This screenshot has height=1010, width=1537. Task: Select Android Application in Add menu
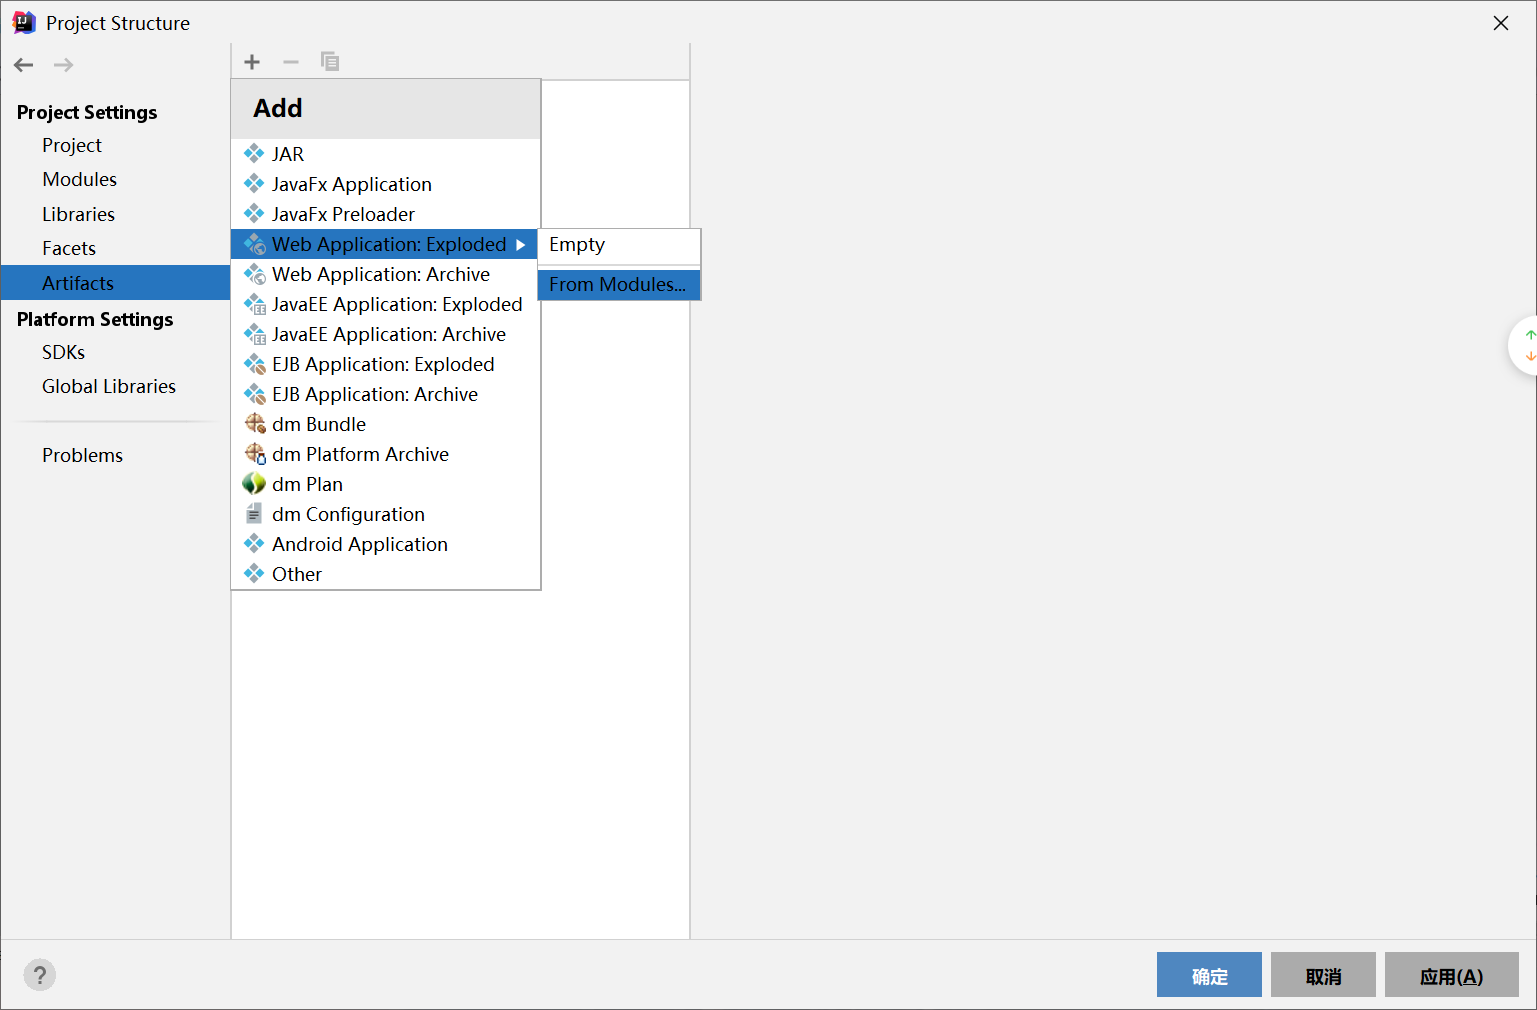tap(359, 544)
